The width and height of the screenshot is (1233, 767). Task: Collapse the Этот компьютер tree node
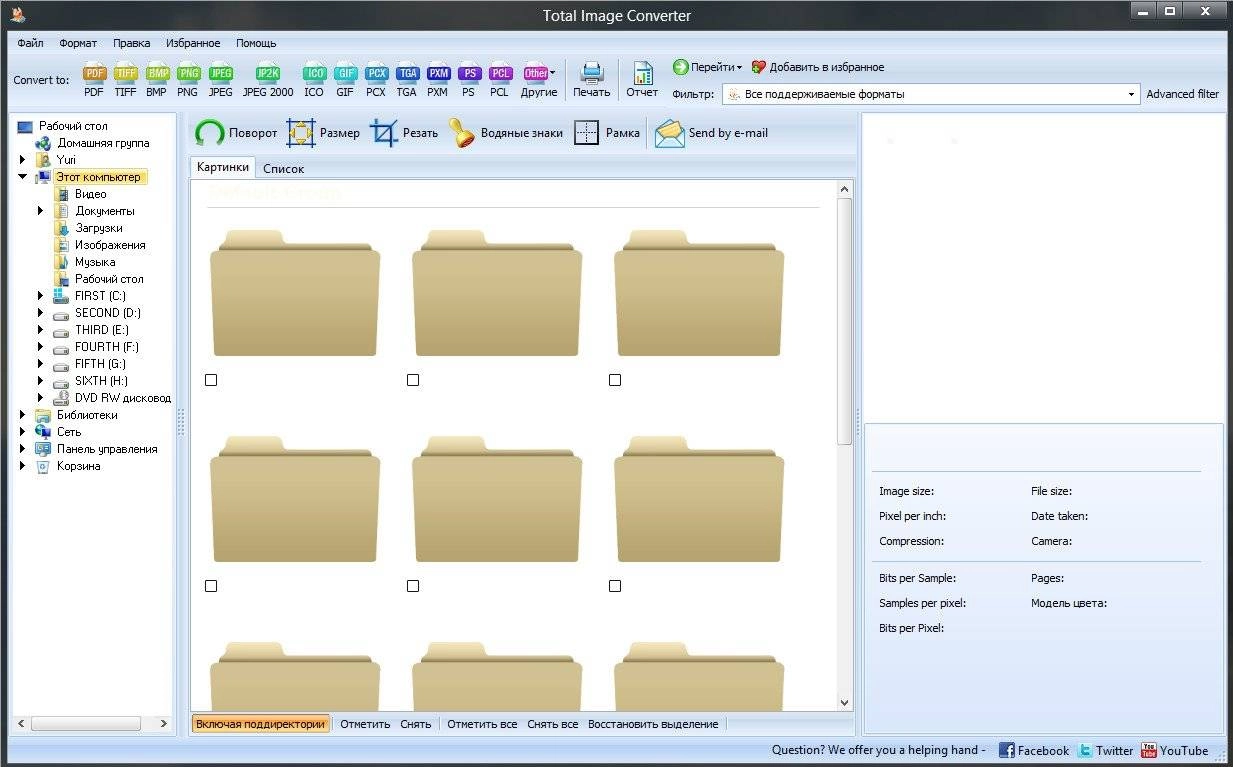point(23,177)
